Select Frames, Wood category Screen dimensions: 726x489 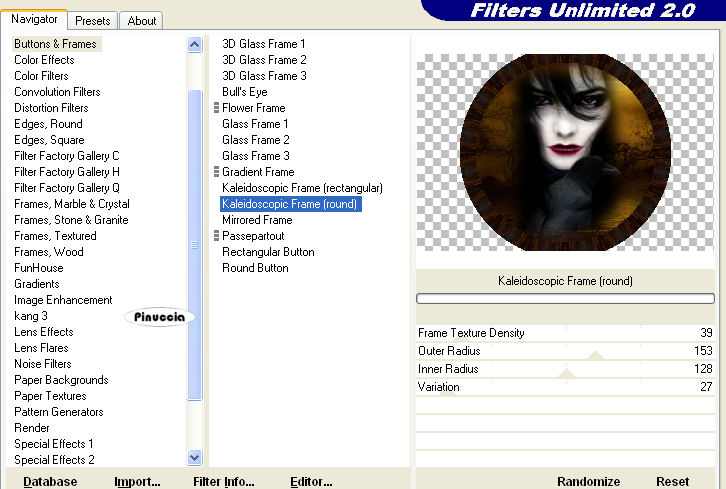point(49,252)
